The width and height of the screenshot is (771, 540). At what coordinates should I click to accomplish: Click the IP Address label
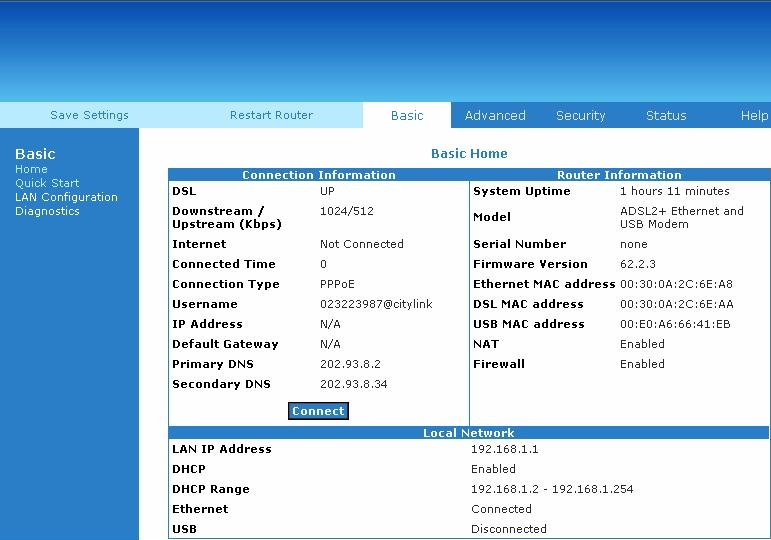point(207,324)
